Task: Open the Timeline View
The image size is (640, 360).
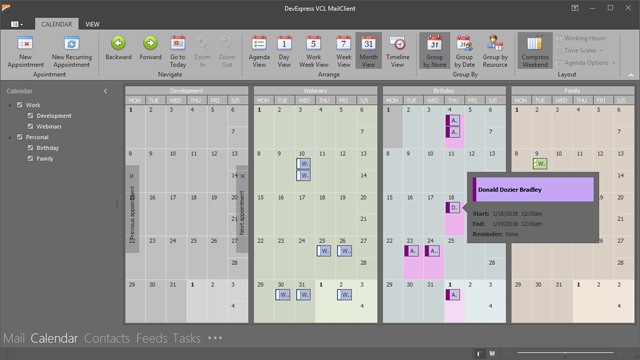Action: click(x=398, y=52)
